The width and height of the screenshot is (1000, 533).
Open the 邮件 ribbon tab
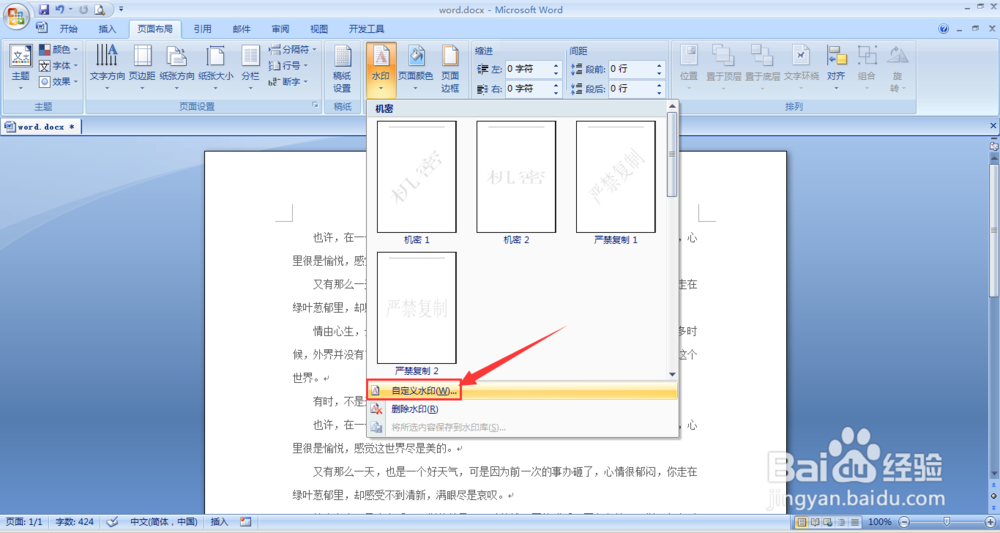coord(241,29)
